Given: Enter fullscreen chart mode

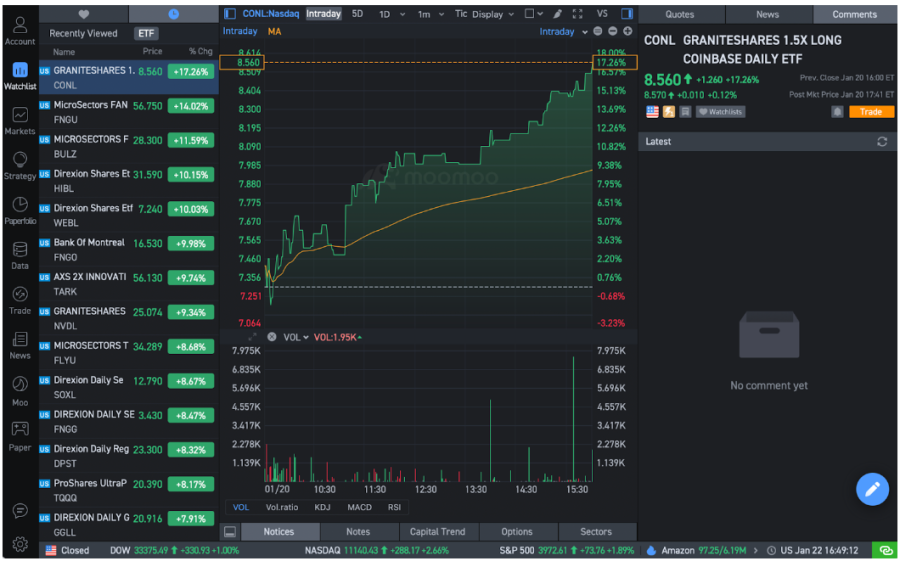Looking at the screenshot, I should click(x=577, y=14).
